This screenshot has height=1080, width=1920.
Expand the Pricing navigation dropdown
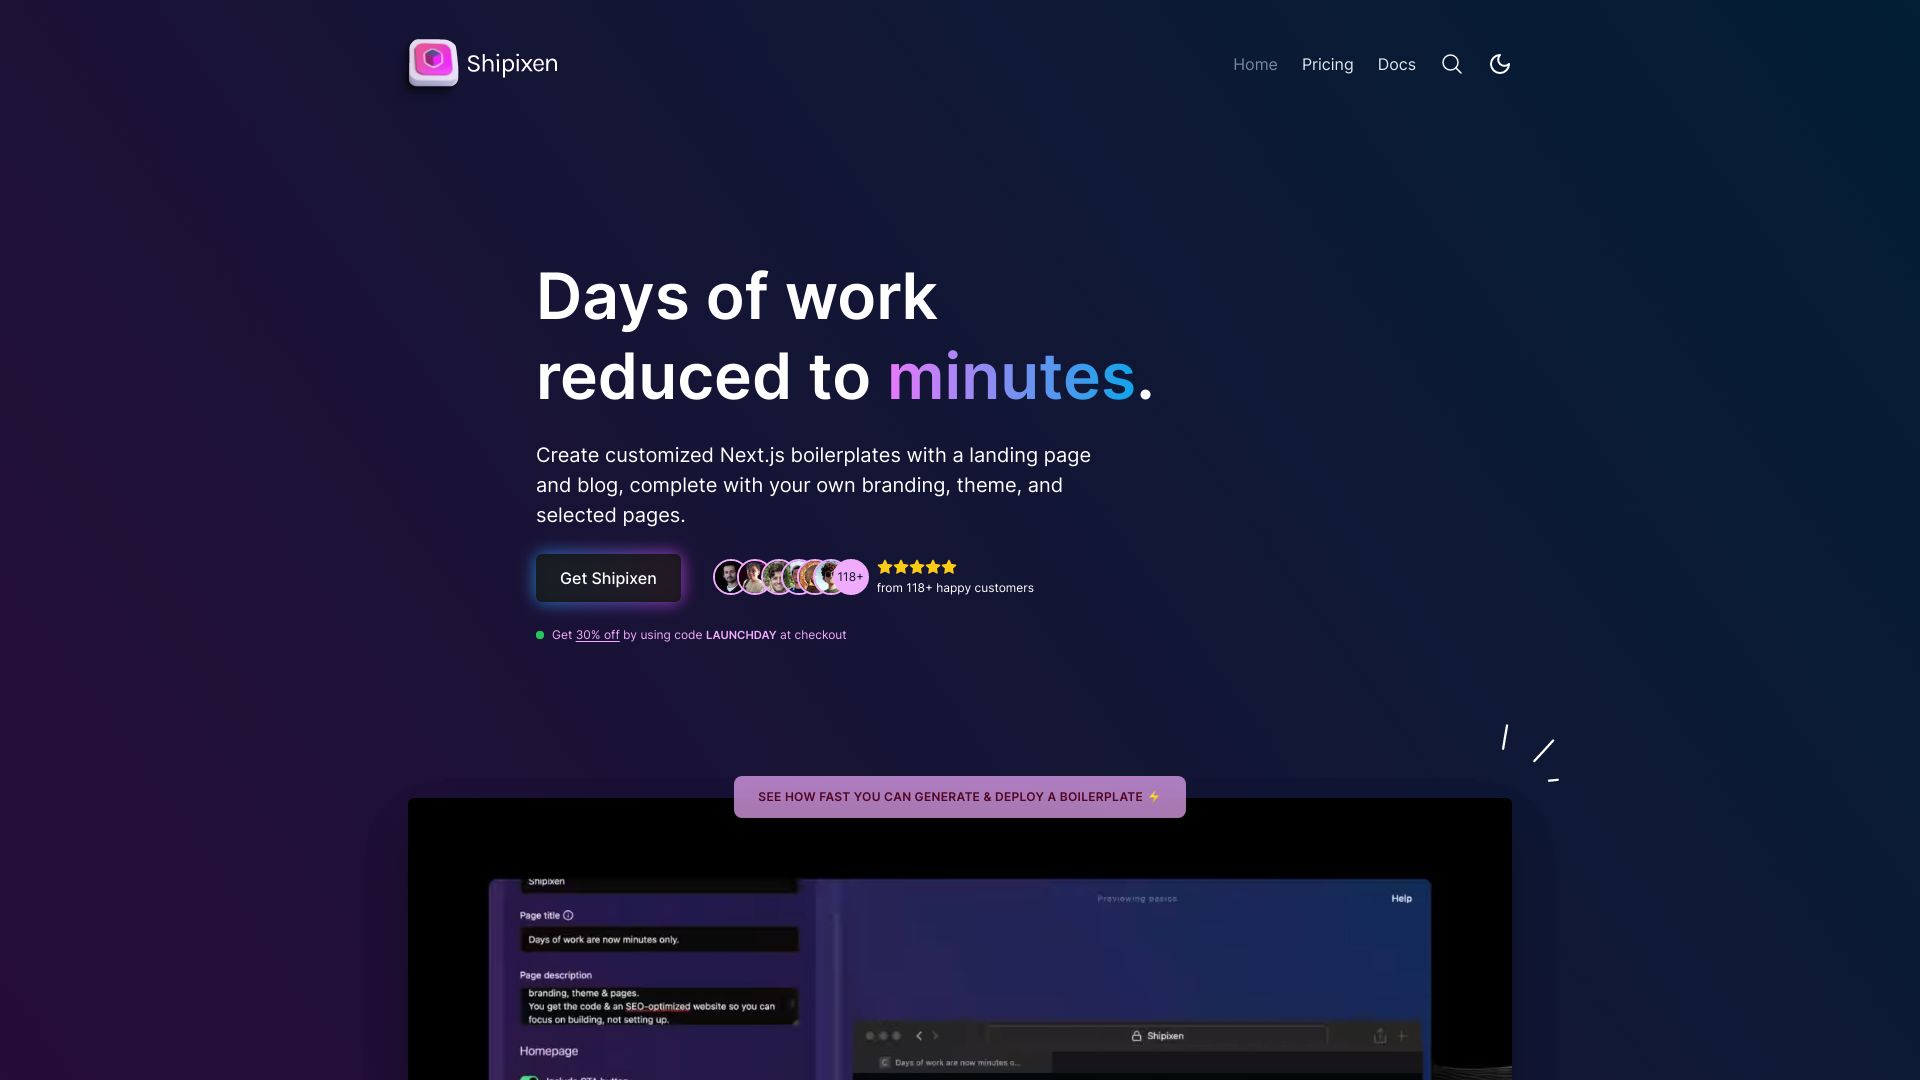tap(1327, 63)
